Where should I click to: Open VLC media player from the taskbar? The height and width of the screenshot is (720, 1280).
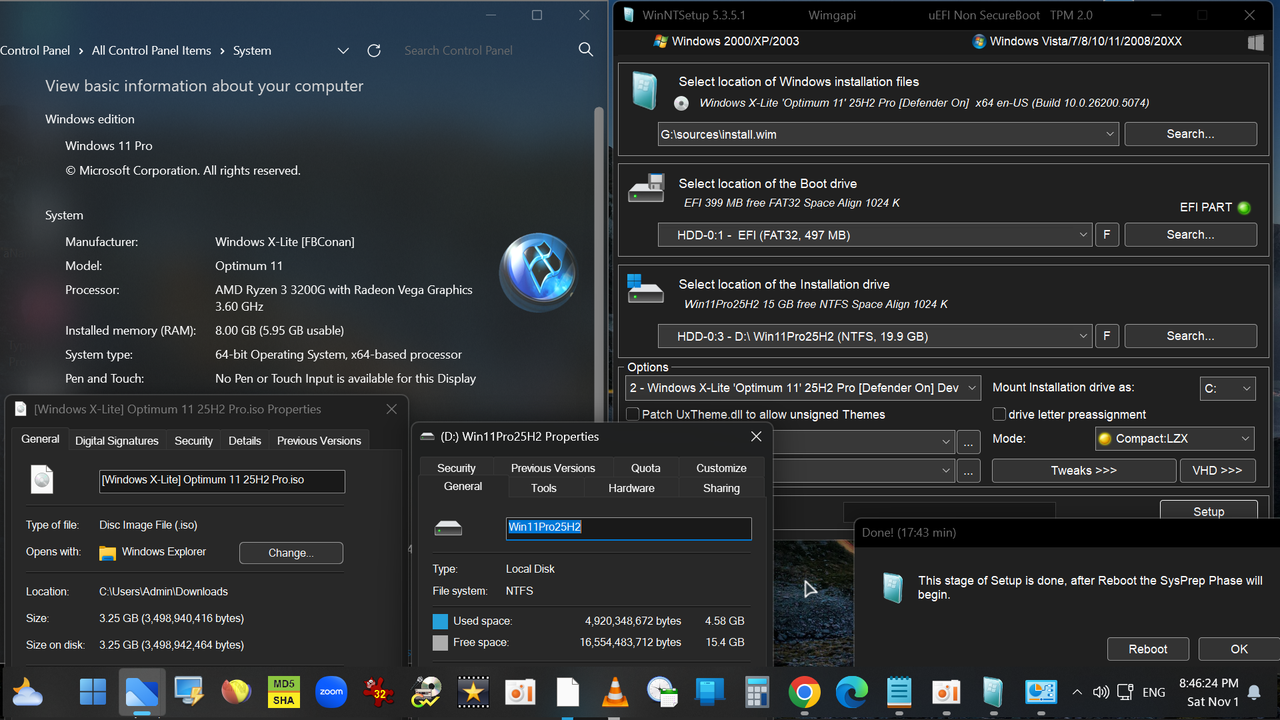[614, 691]
